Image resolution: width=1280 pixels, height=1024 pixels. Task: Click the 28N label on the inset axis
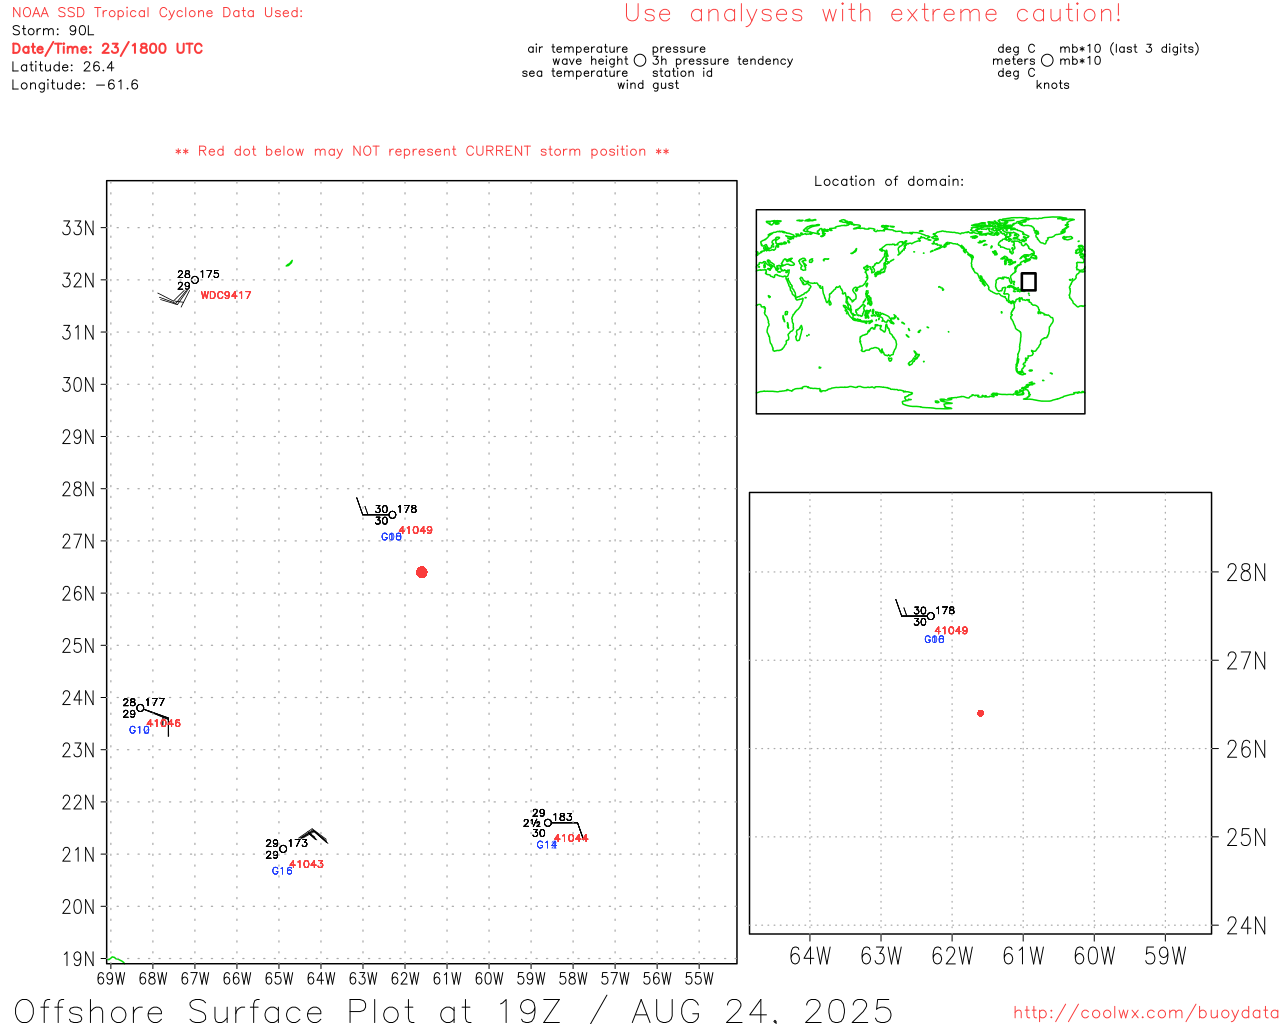pyautogui.click(x=1246, y=573)
